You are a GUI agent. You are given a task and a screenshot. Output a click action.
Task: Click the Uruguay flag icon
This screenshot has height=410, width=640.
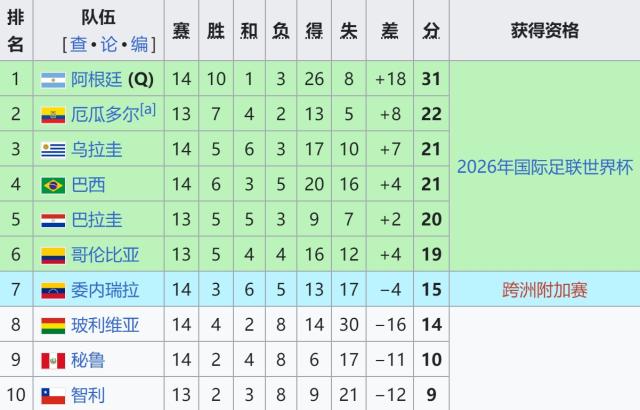tap(53, 150)
